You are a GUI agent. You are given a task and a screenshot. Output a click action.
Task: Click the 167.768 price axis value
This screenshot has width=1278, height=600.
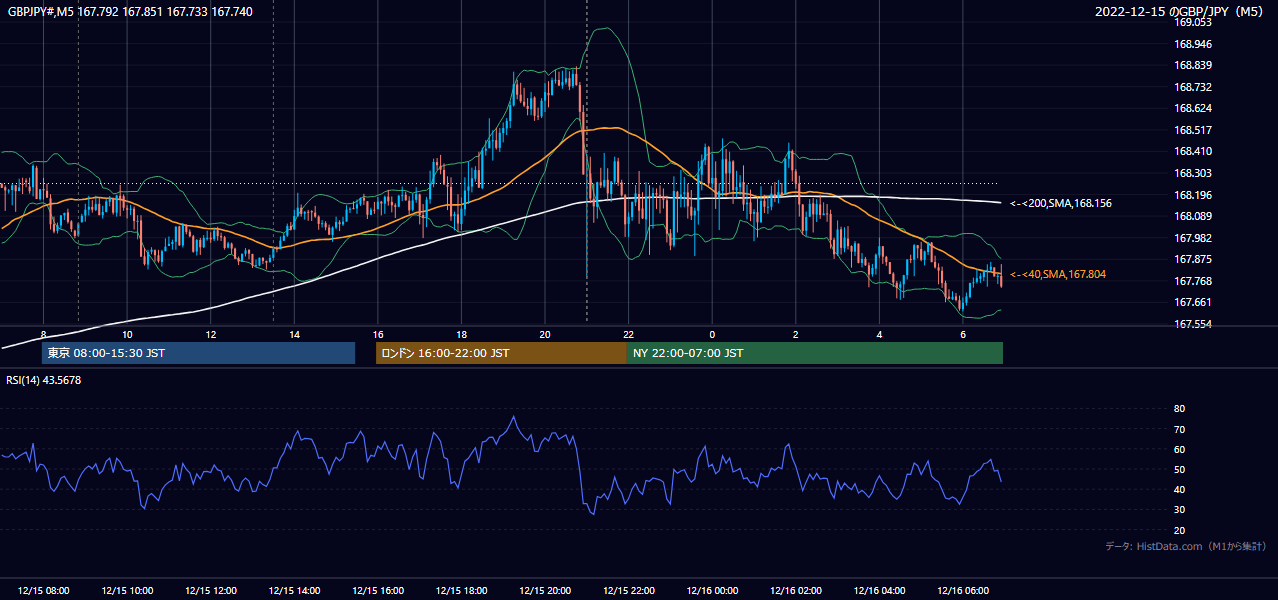click(x=1193, y=281)
